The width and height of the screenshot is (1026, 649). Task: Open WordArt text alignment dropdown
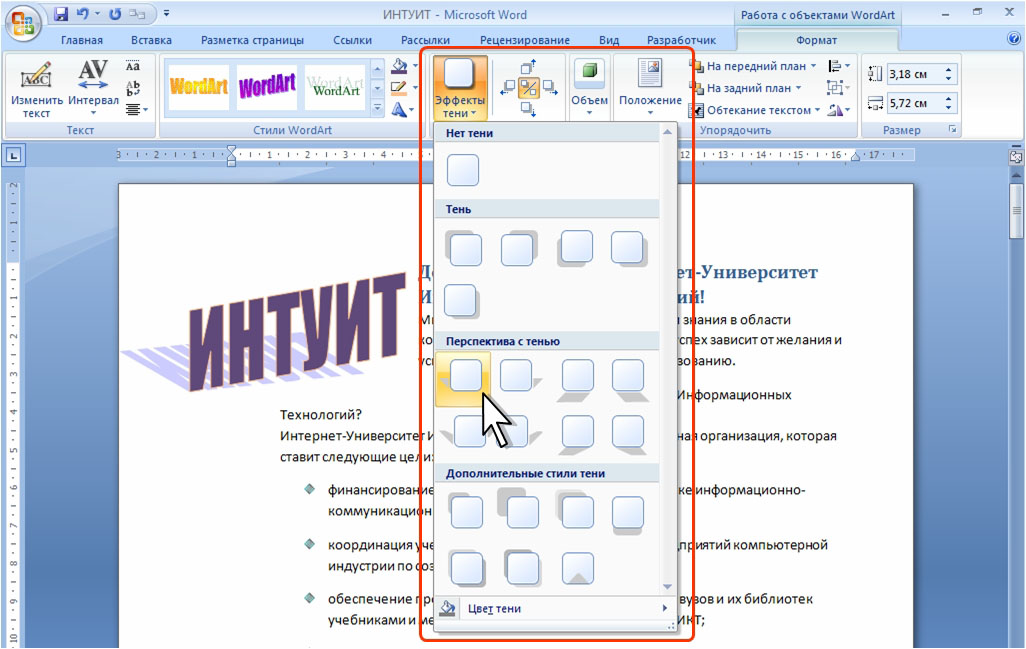click(136, 109)
